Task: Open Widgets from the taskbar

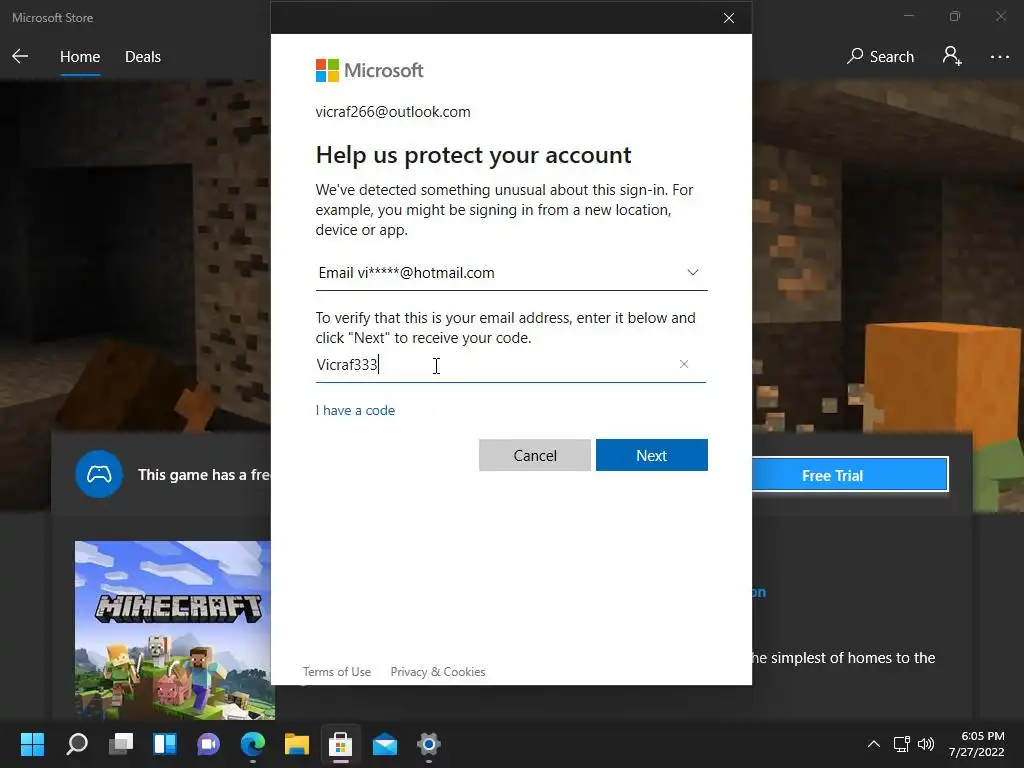Action: click(165, 744)
